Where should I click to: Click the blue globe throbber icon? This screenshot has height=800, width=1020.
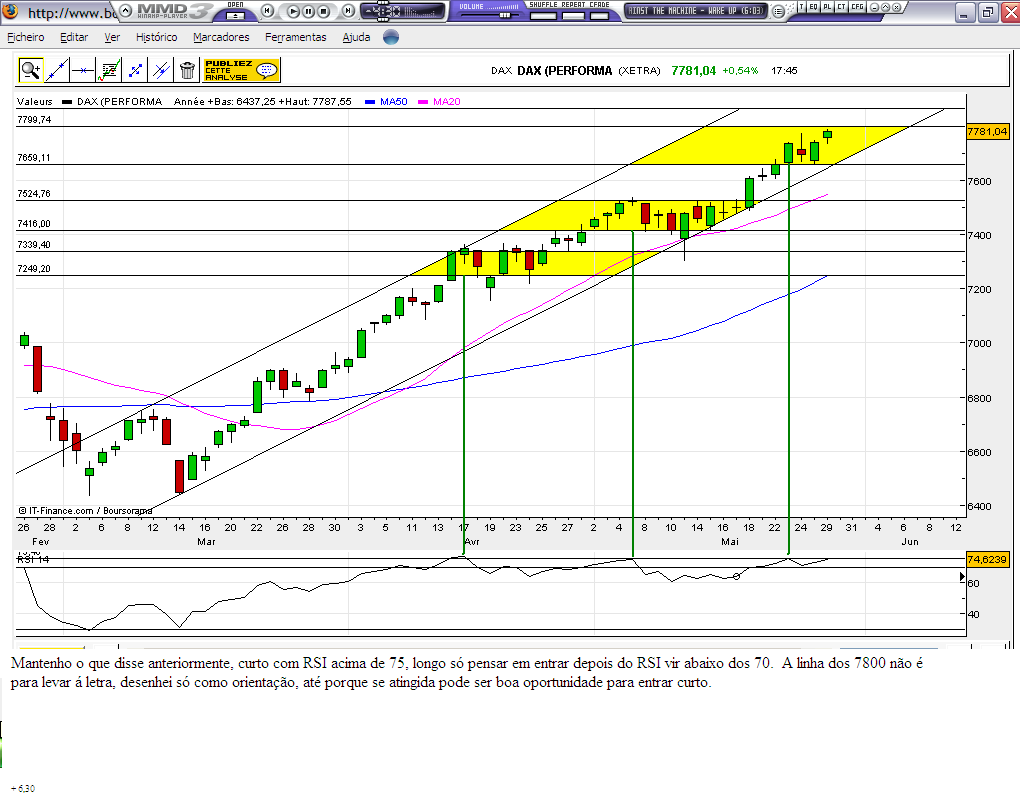pyautogui.click(x=391, y=37)
